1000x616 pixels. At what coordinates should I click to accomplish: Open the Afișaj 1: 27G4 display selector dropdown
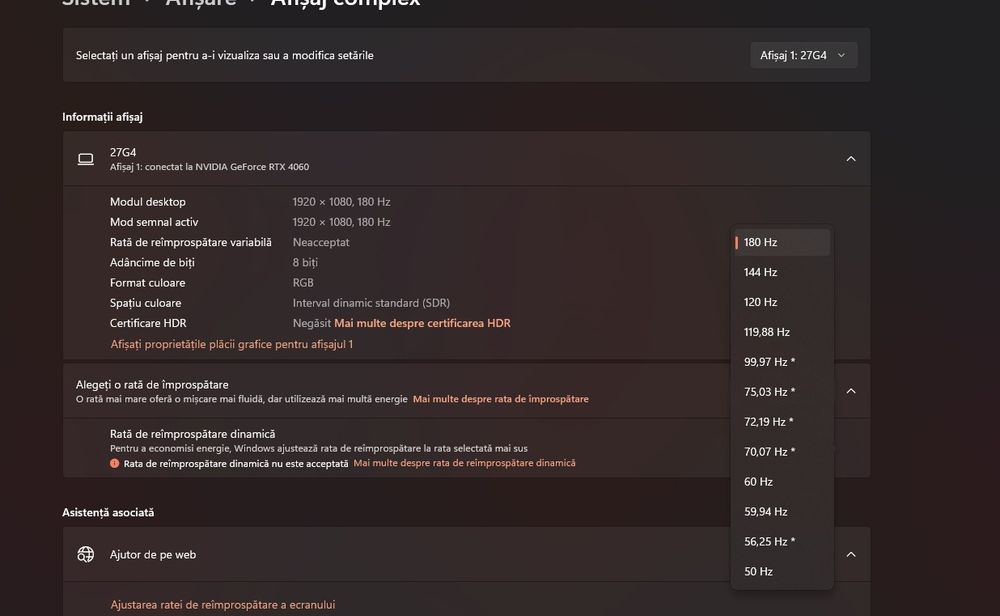tap(803, 55)
